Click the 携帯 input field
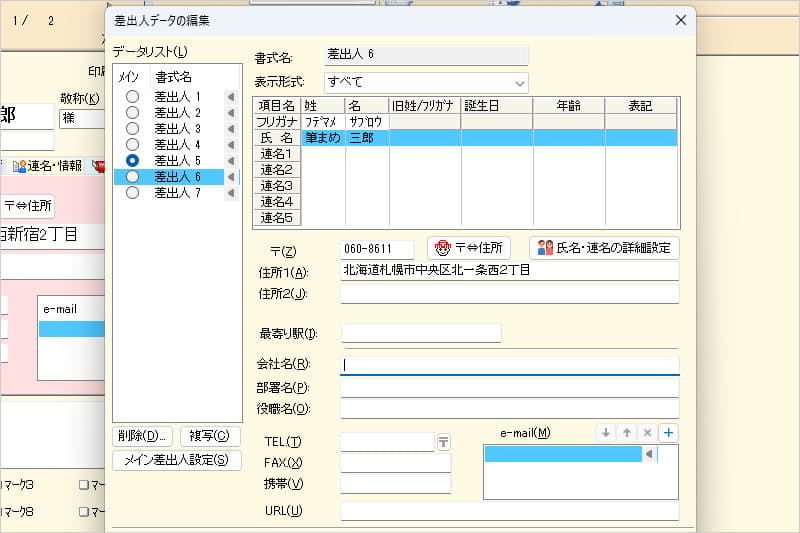 pyautogui.click(x=395, y=484)
